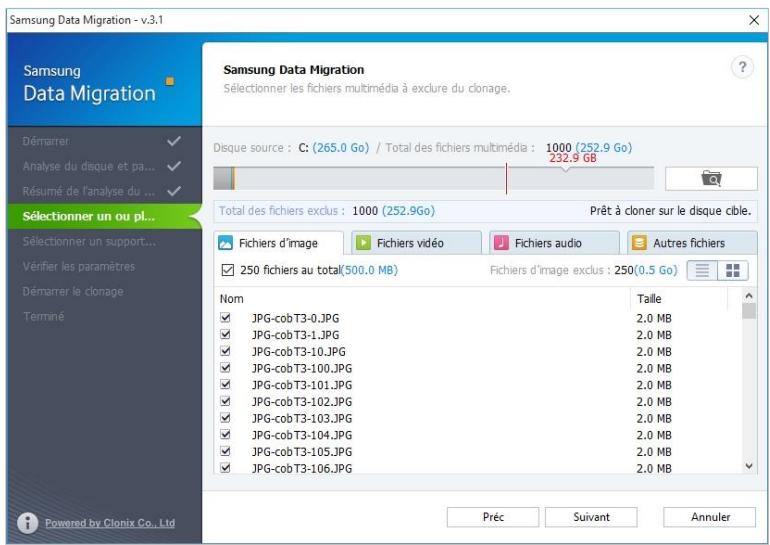Uncheck JPG-cobT3-105.JPG
The image size is (770, 545).
[225, 451]
